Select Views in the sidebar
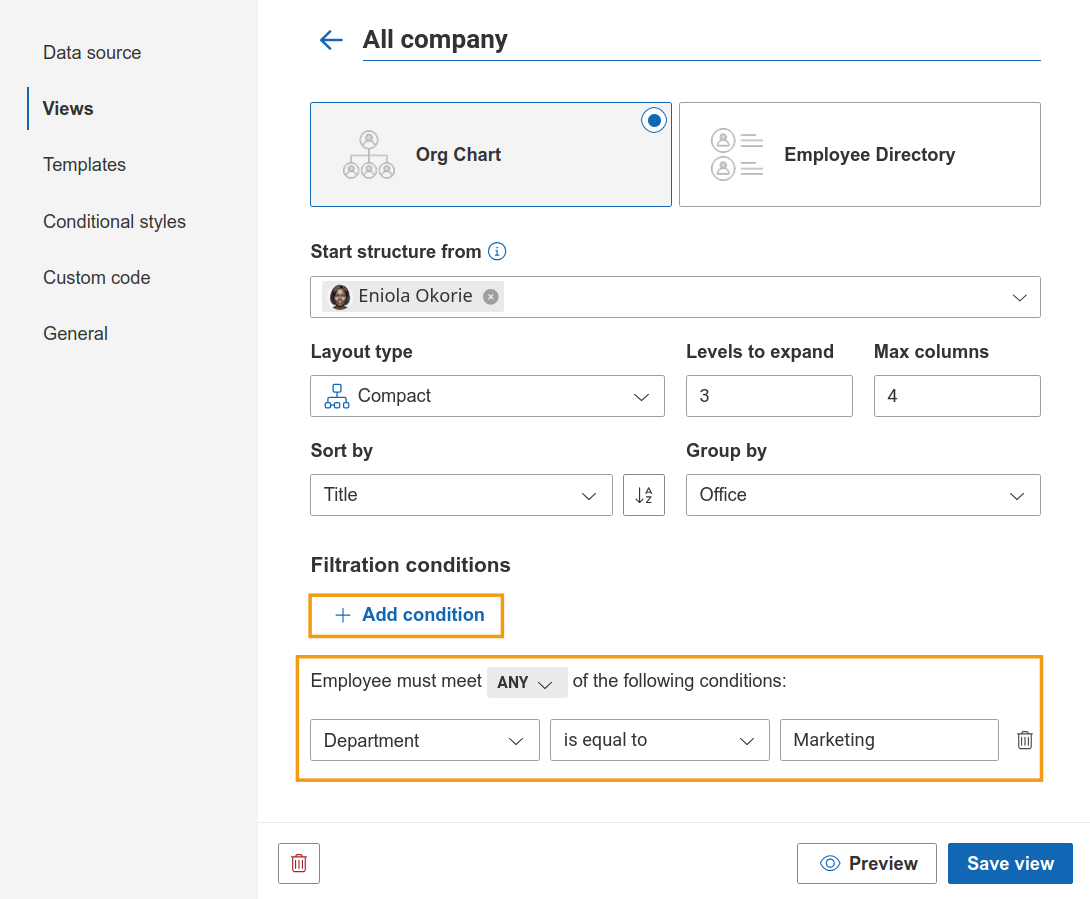1090x899 pixels. pyautogui.click(x=67, y=108)
